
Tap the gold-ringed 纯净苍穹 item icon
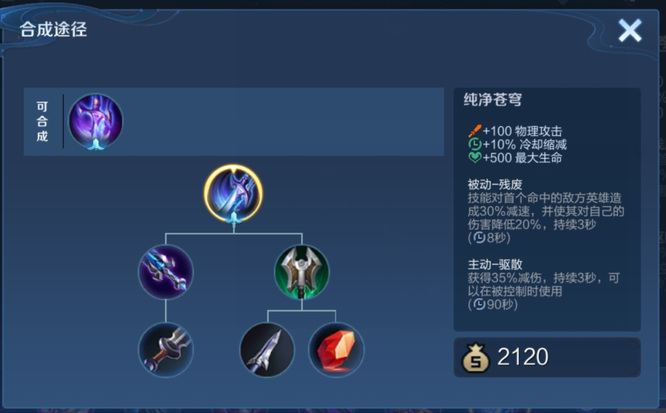click(233, 194)
